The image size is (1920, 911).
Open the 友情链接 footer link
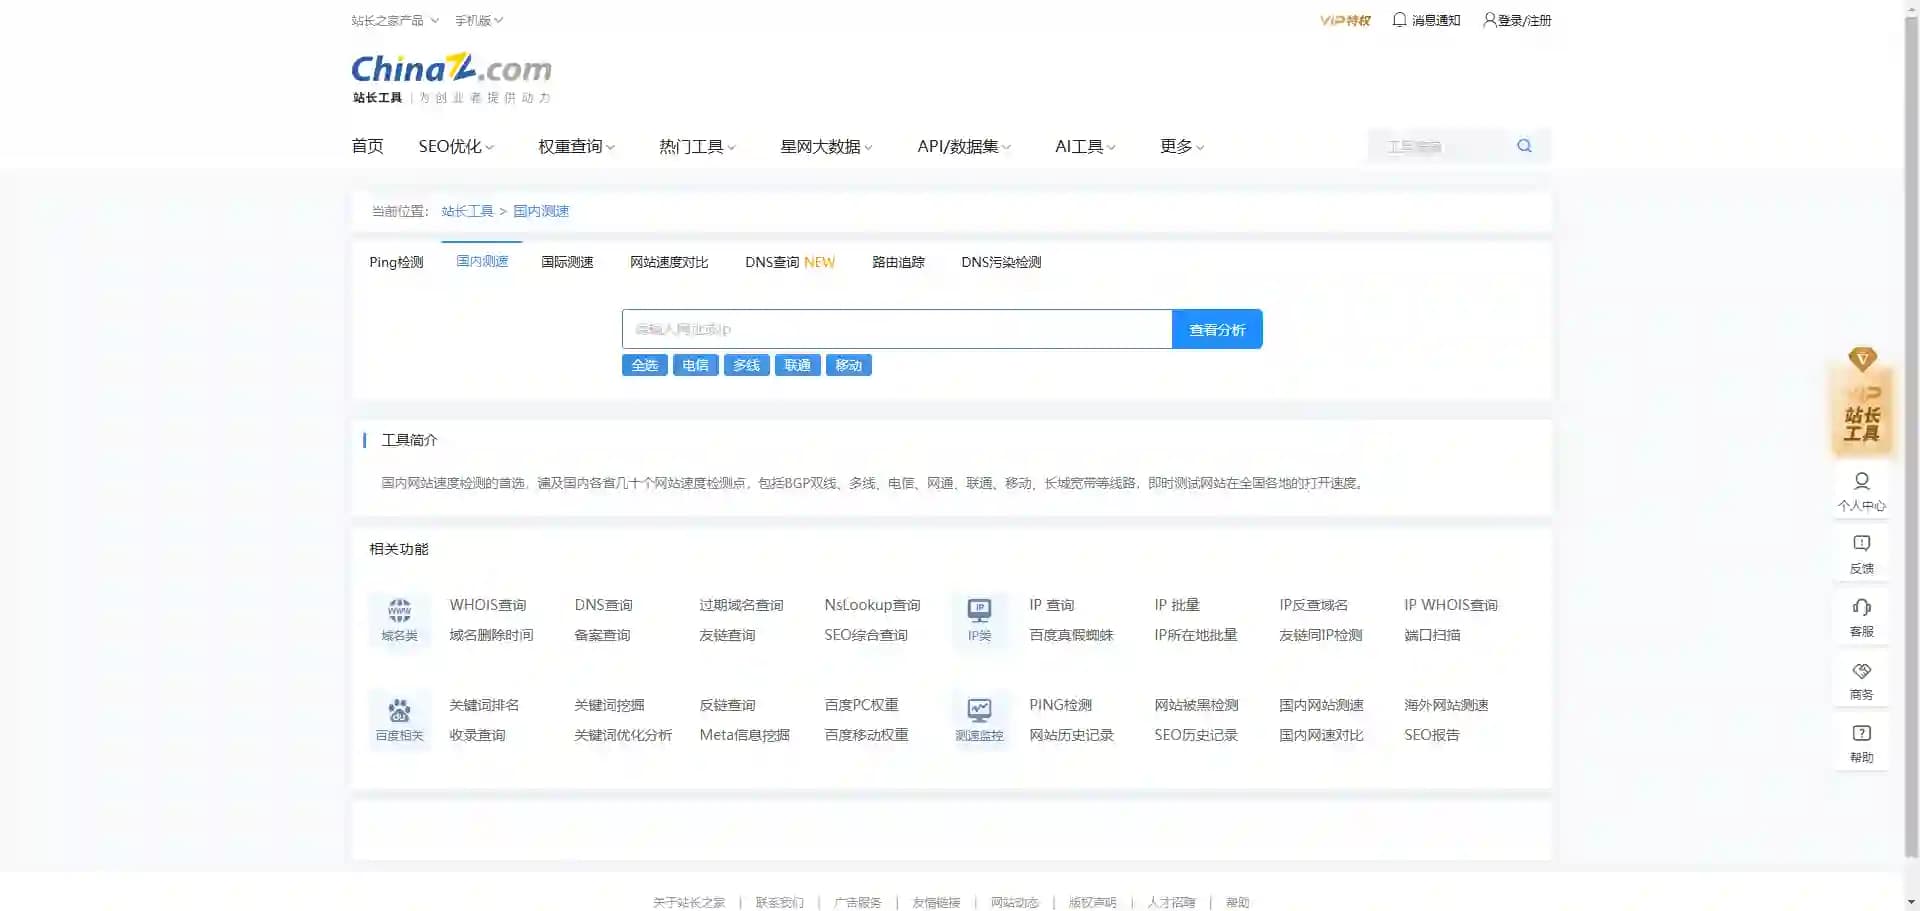click(x=936, y=902)
